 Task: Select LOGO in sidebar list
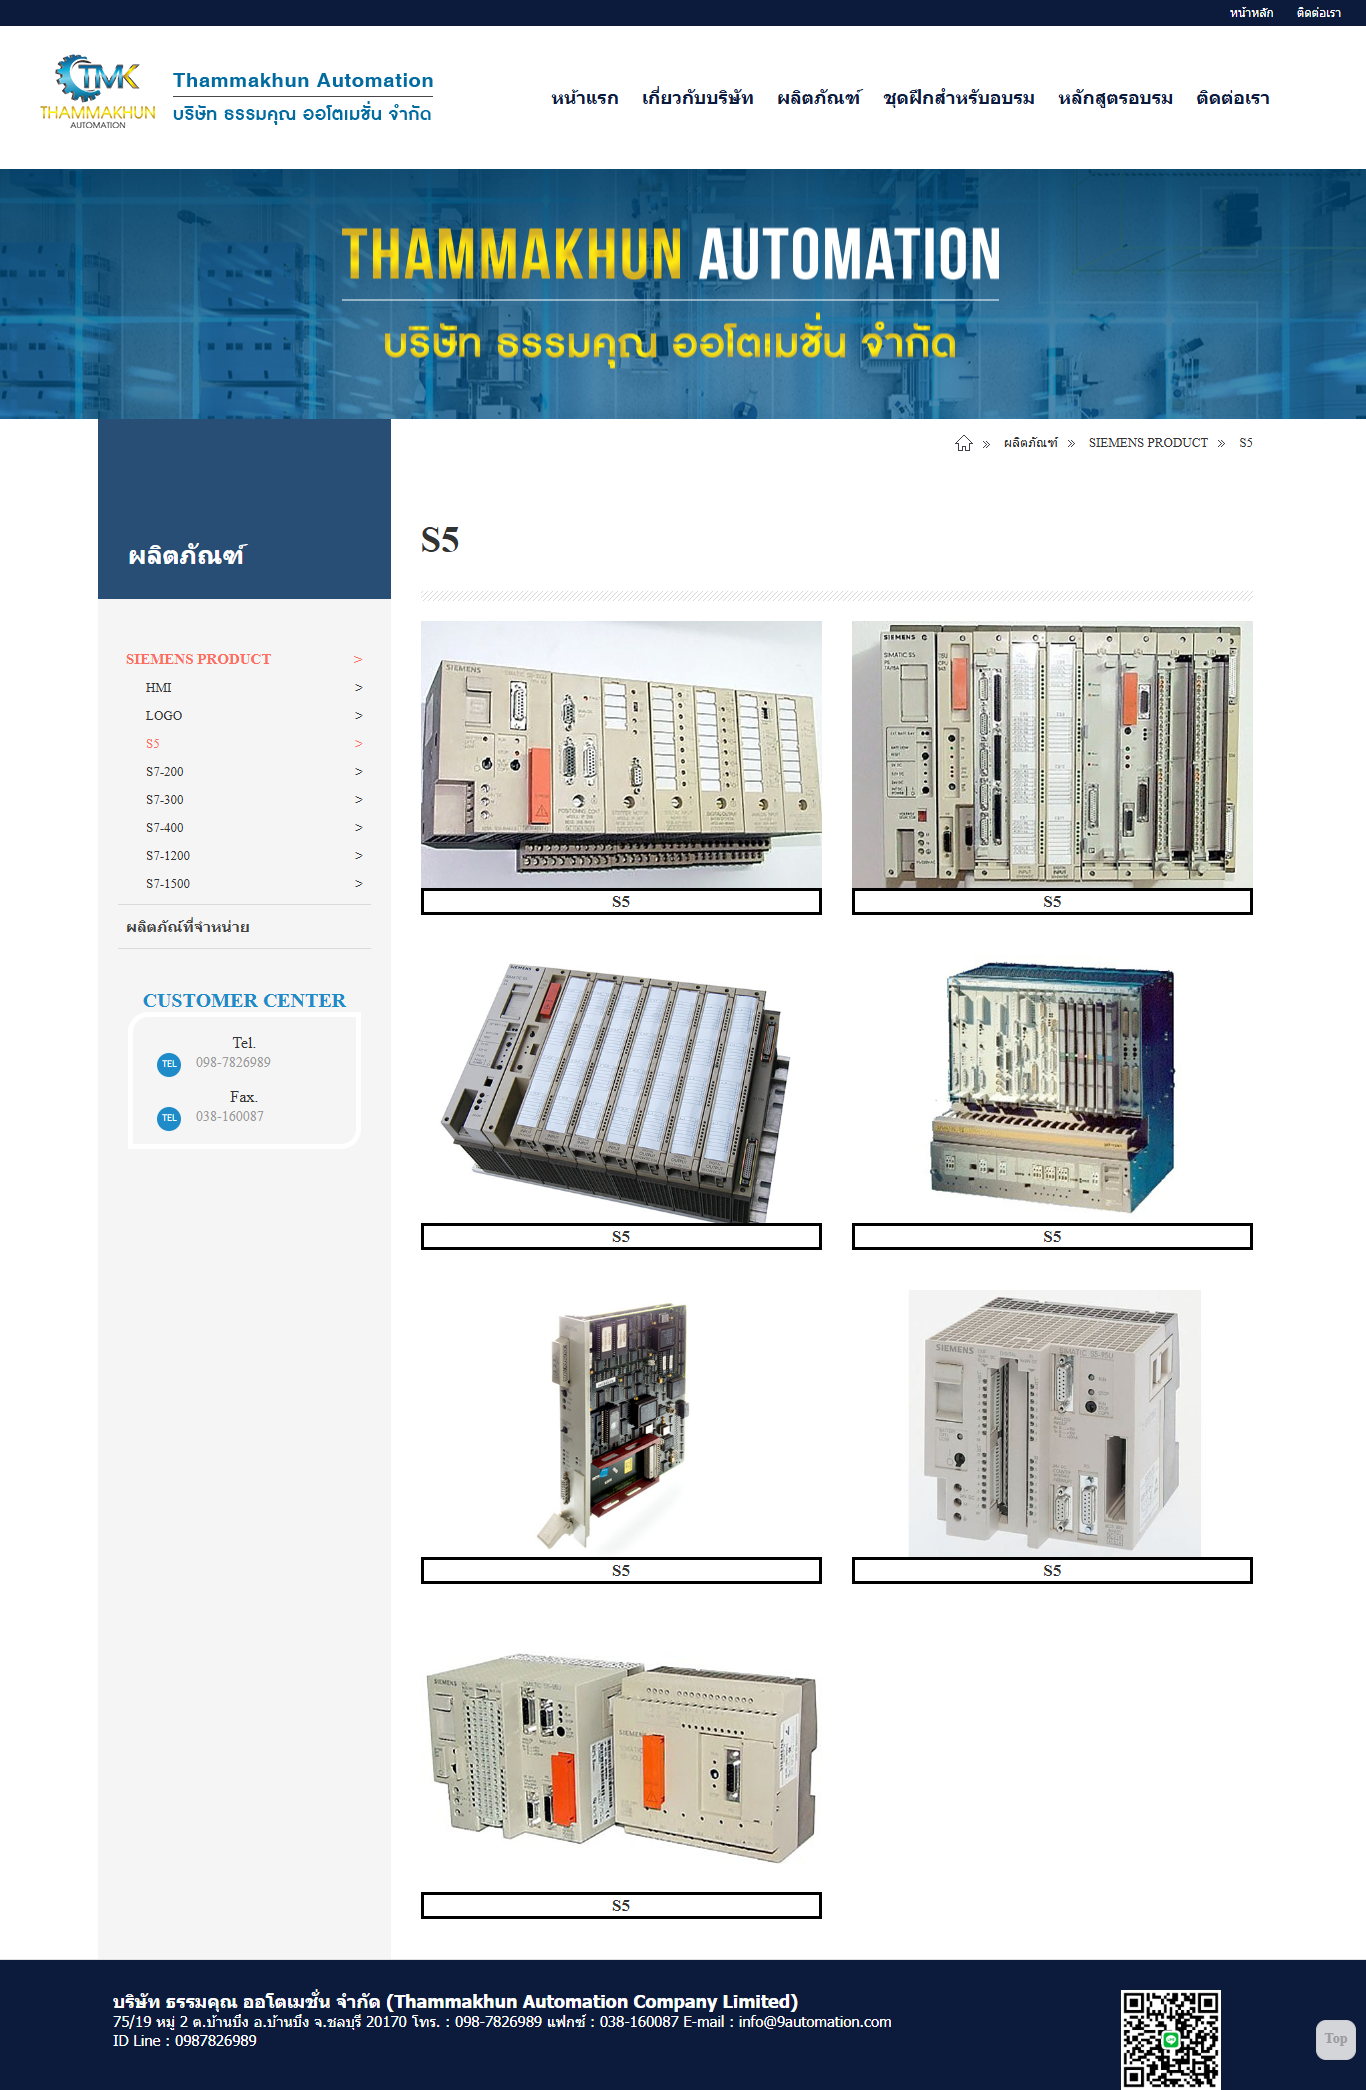pos(164,716)
